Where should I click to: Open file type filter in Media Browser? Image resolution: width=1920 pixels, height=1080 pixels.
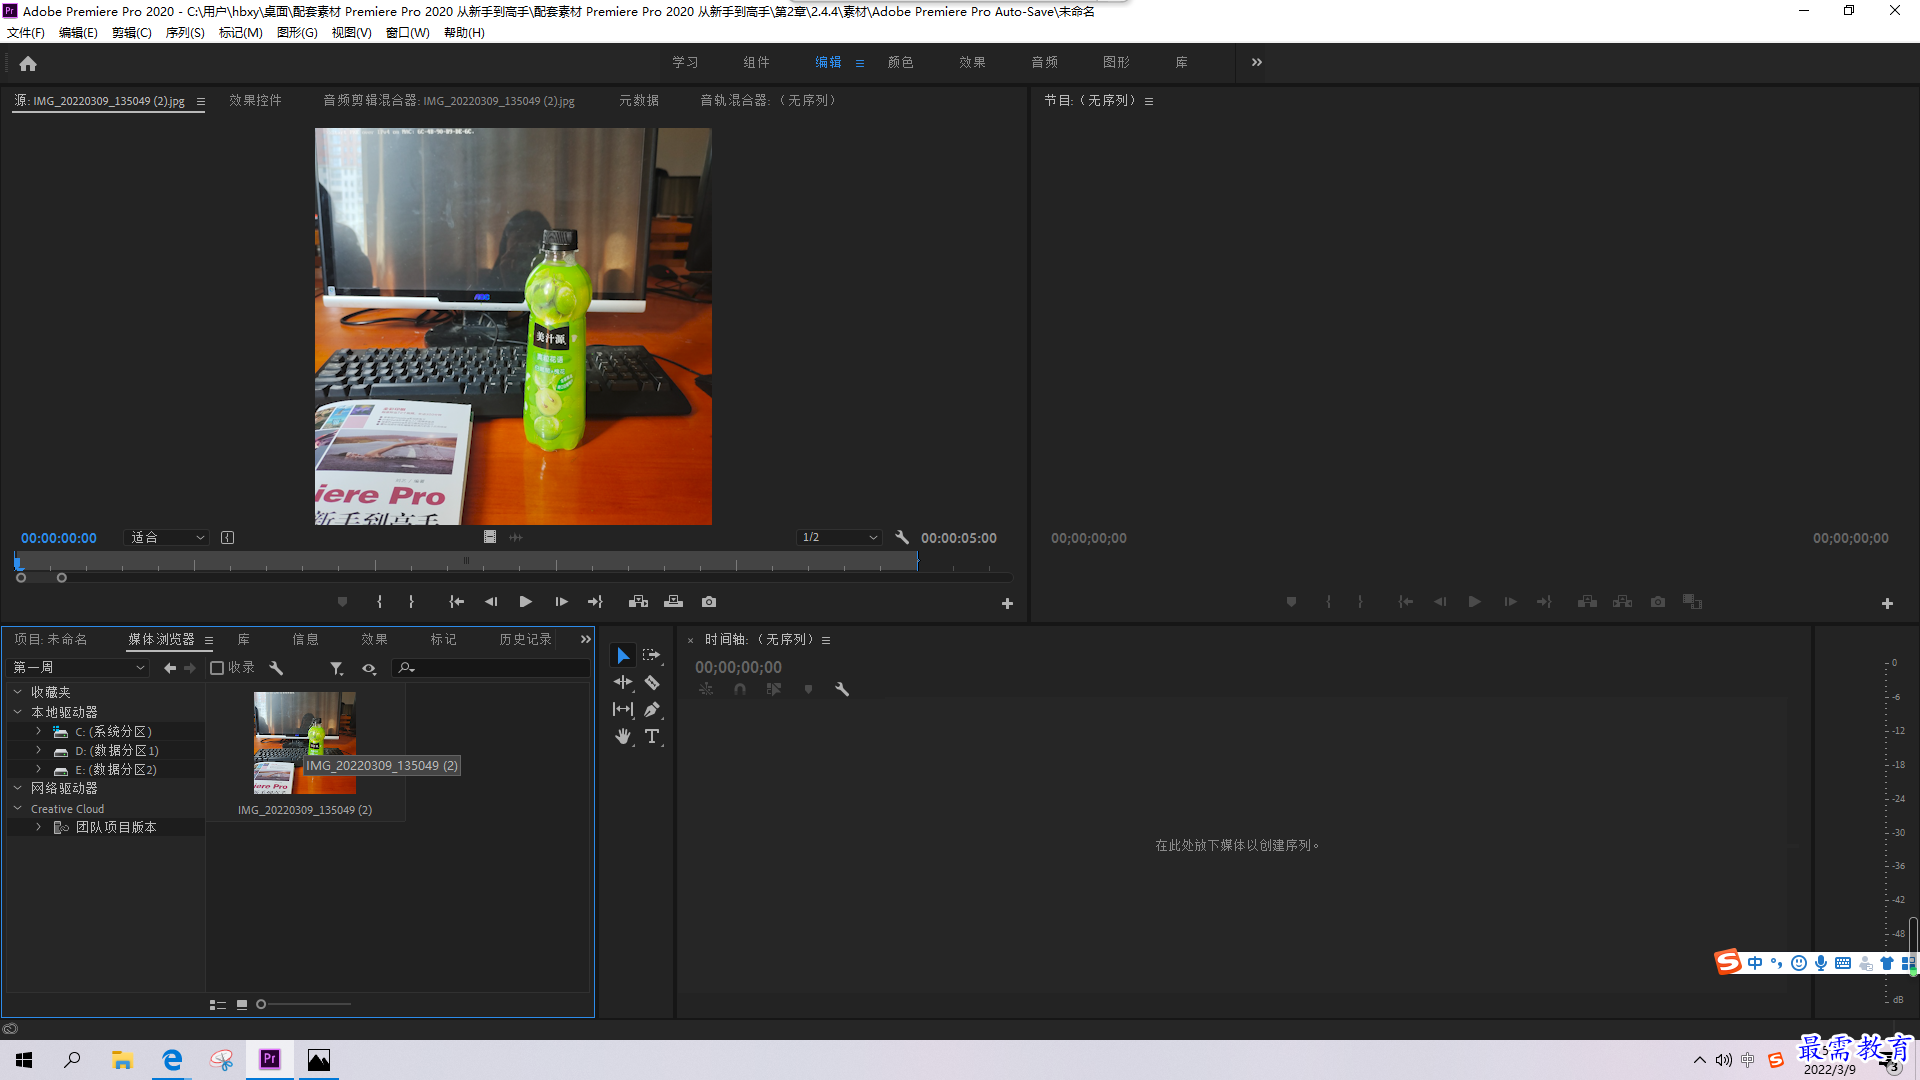337,668
